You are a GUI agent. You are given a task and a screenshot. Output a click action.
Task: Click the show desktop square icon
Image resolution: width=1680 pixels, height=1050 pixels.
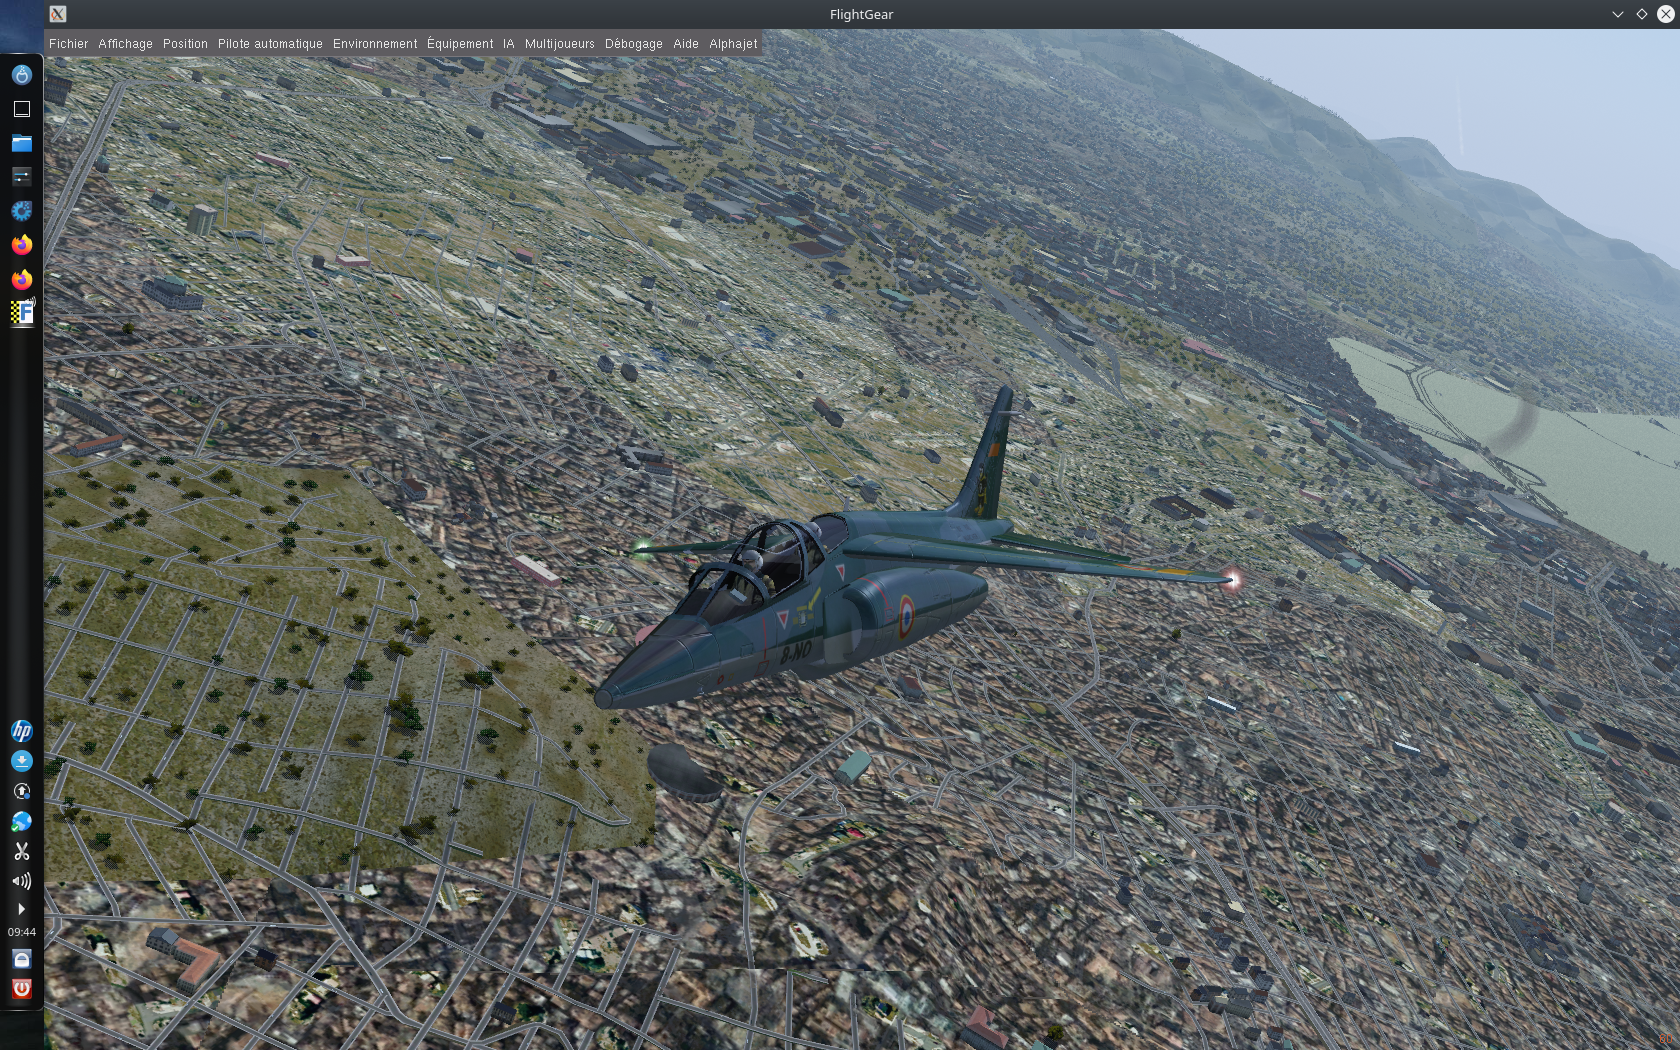(x=21, y=109)
